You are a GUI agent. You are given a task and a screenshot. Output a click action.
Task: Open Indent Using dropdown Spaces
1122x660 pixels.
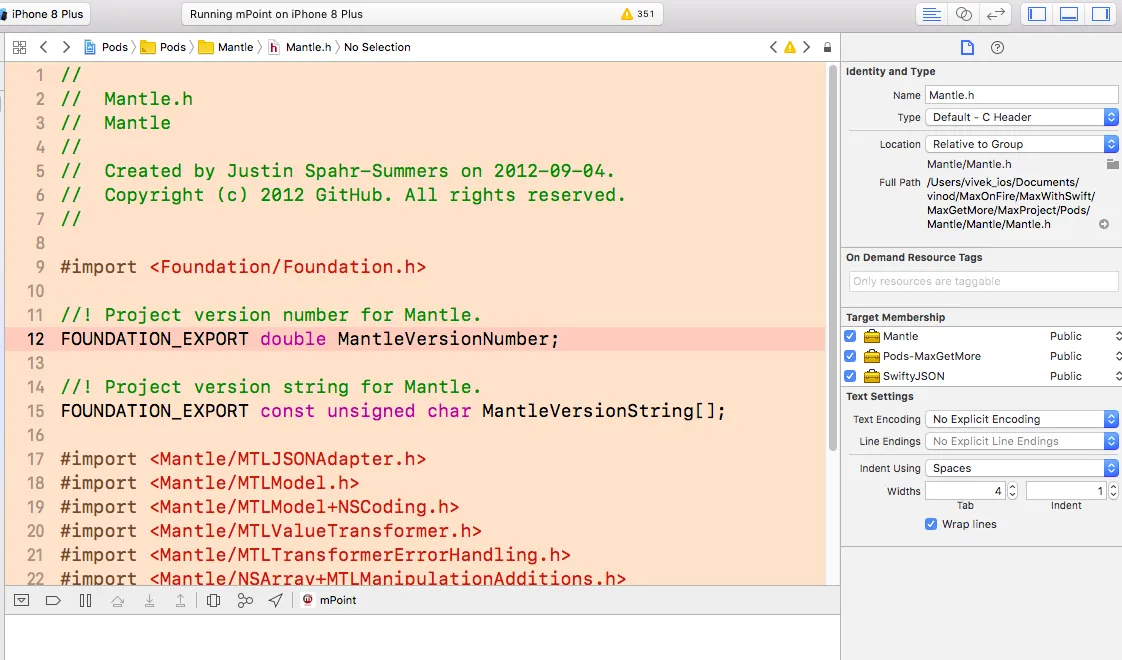coord(1021,468)
